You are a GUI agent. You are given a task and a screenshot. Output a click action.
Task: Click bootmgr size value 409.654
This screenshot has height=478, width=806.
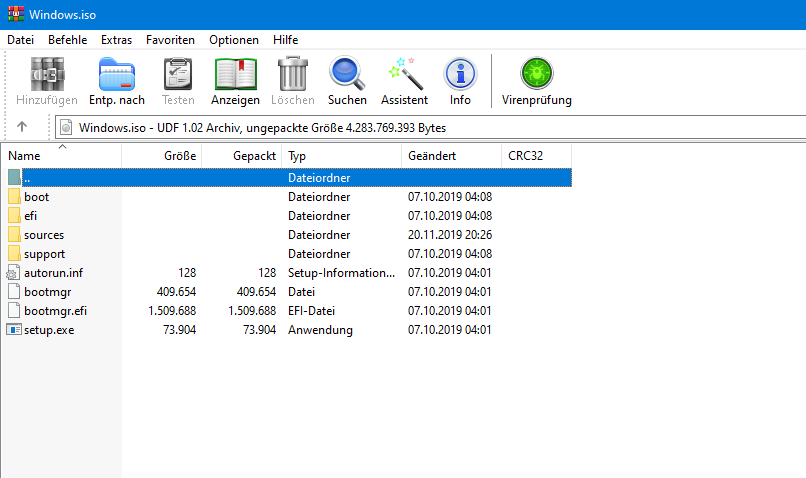tap(176, 292)
